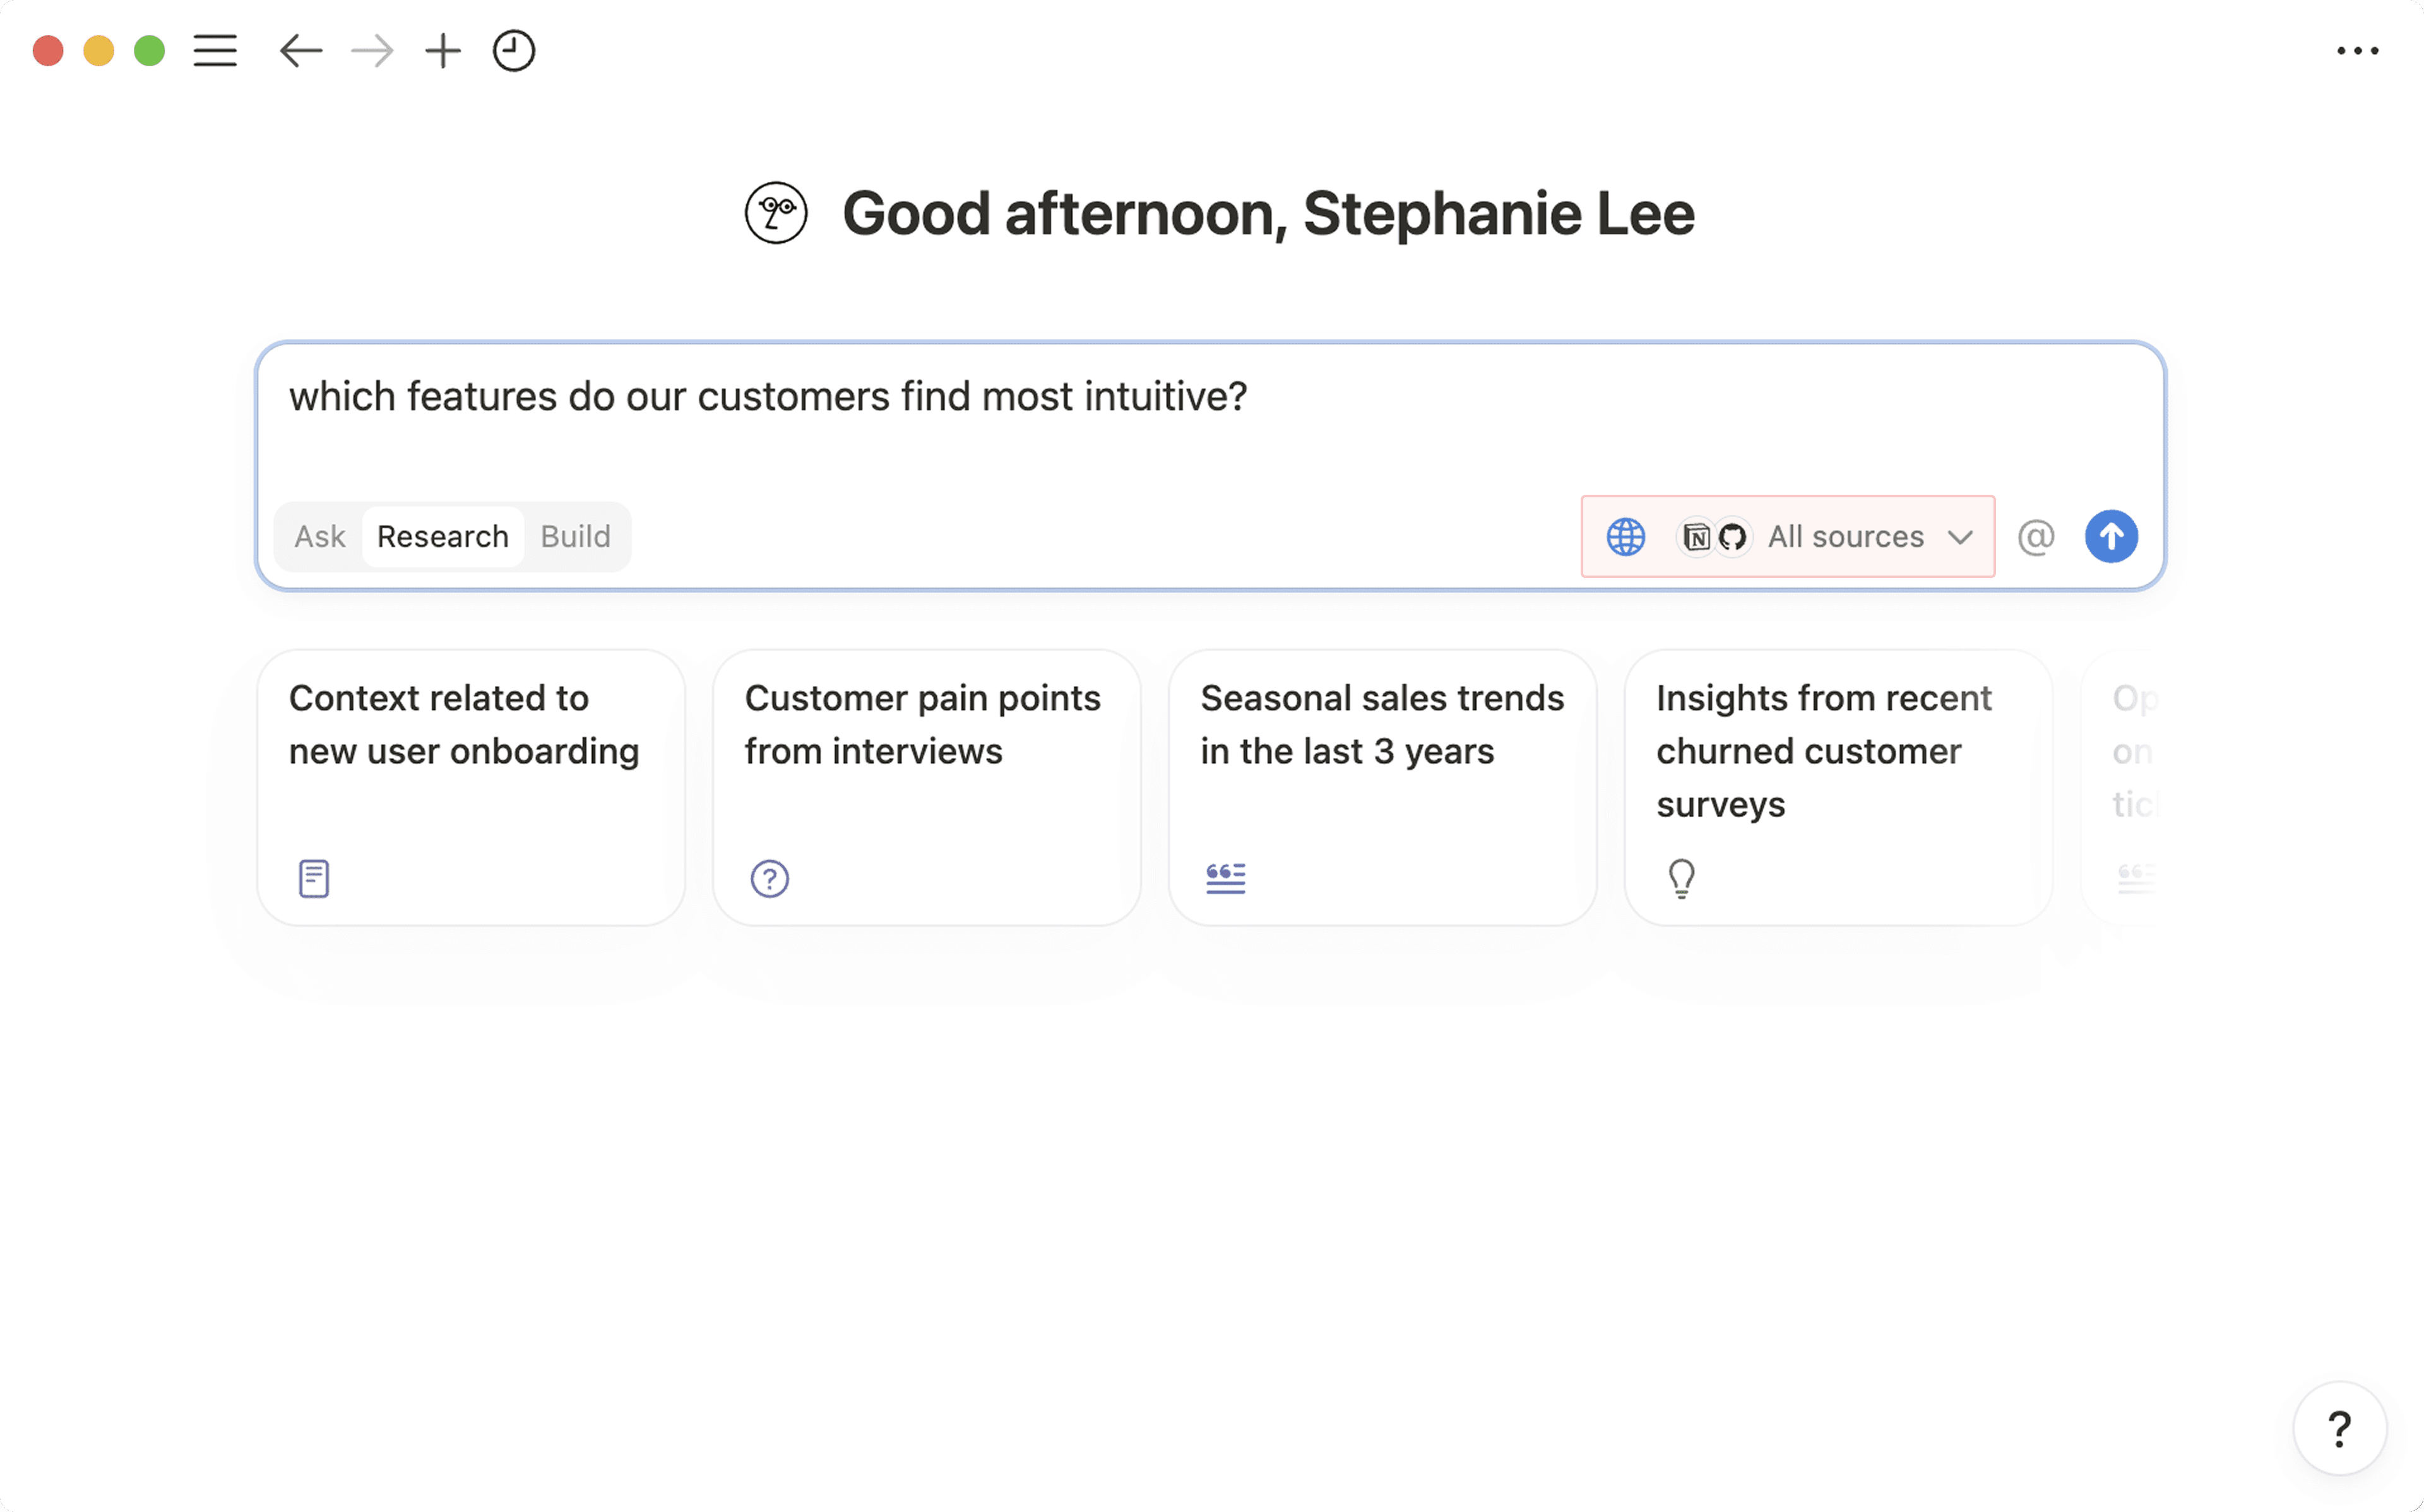Screen dimensions: 2424x1512
Task: Go back with the left arrow
Action: (x=300, y=50)
